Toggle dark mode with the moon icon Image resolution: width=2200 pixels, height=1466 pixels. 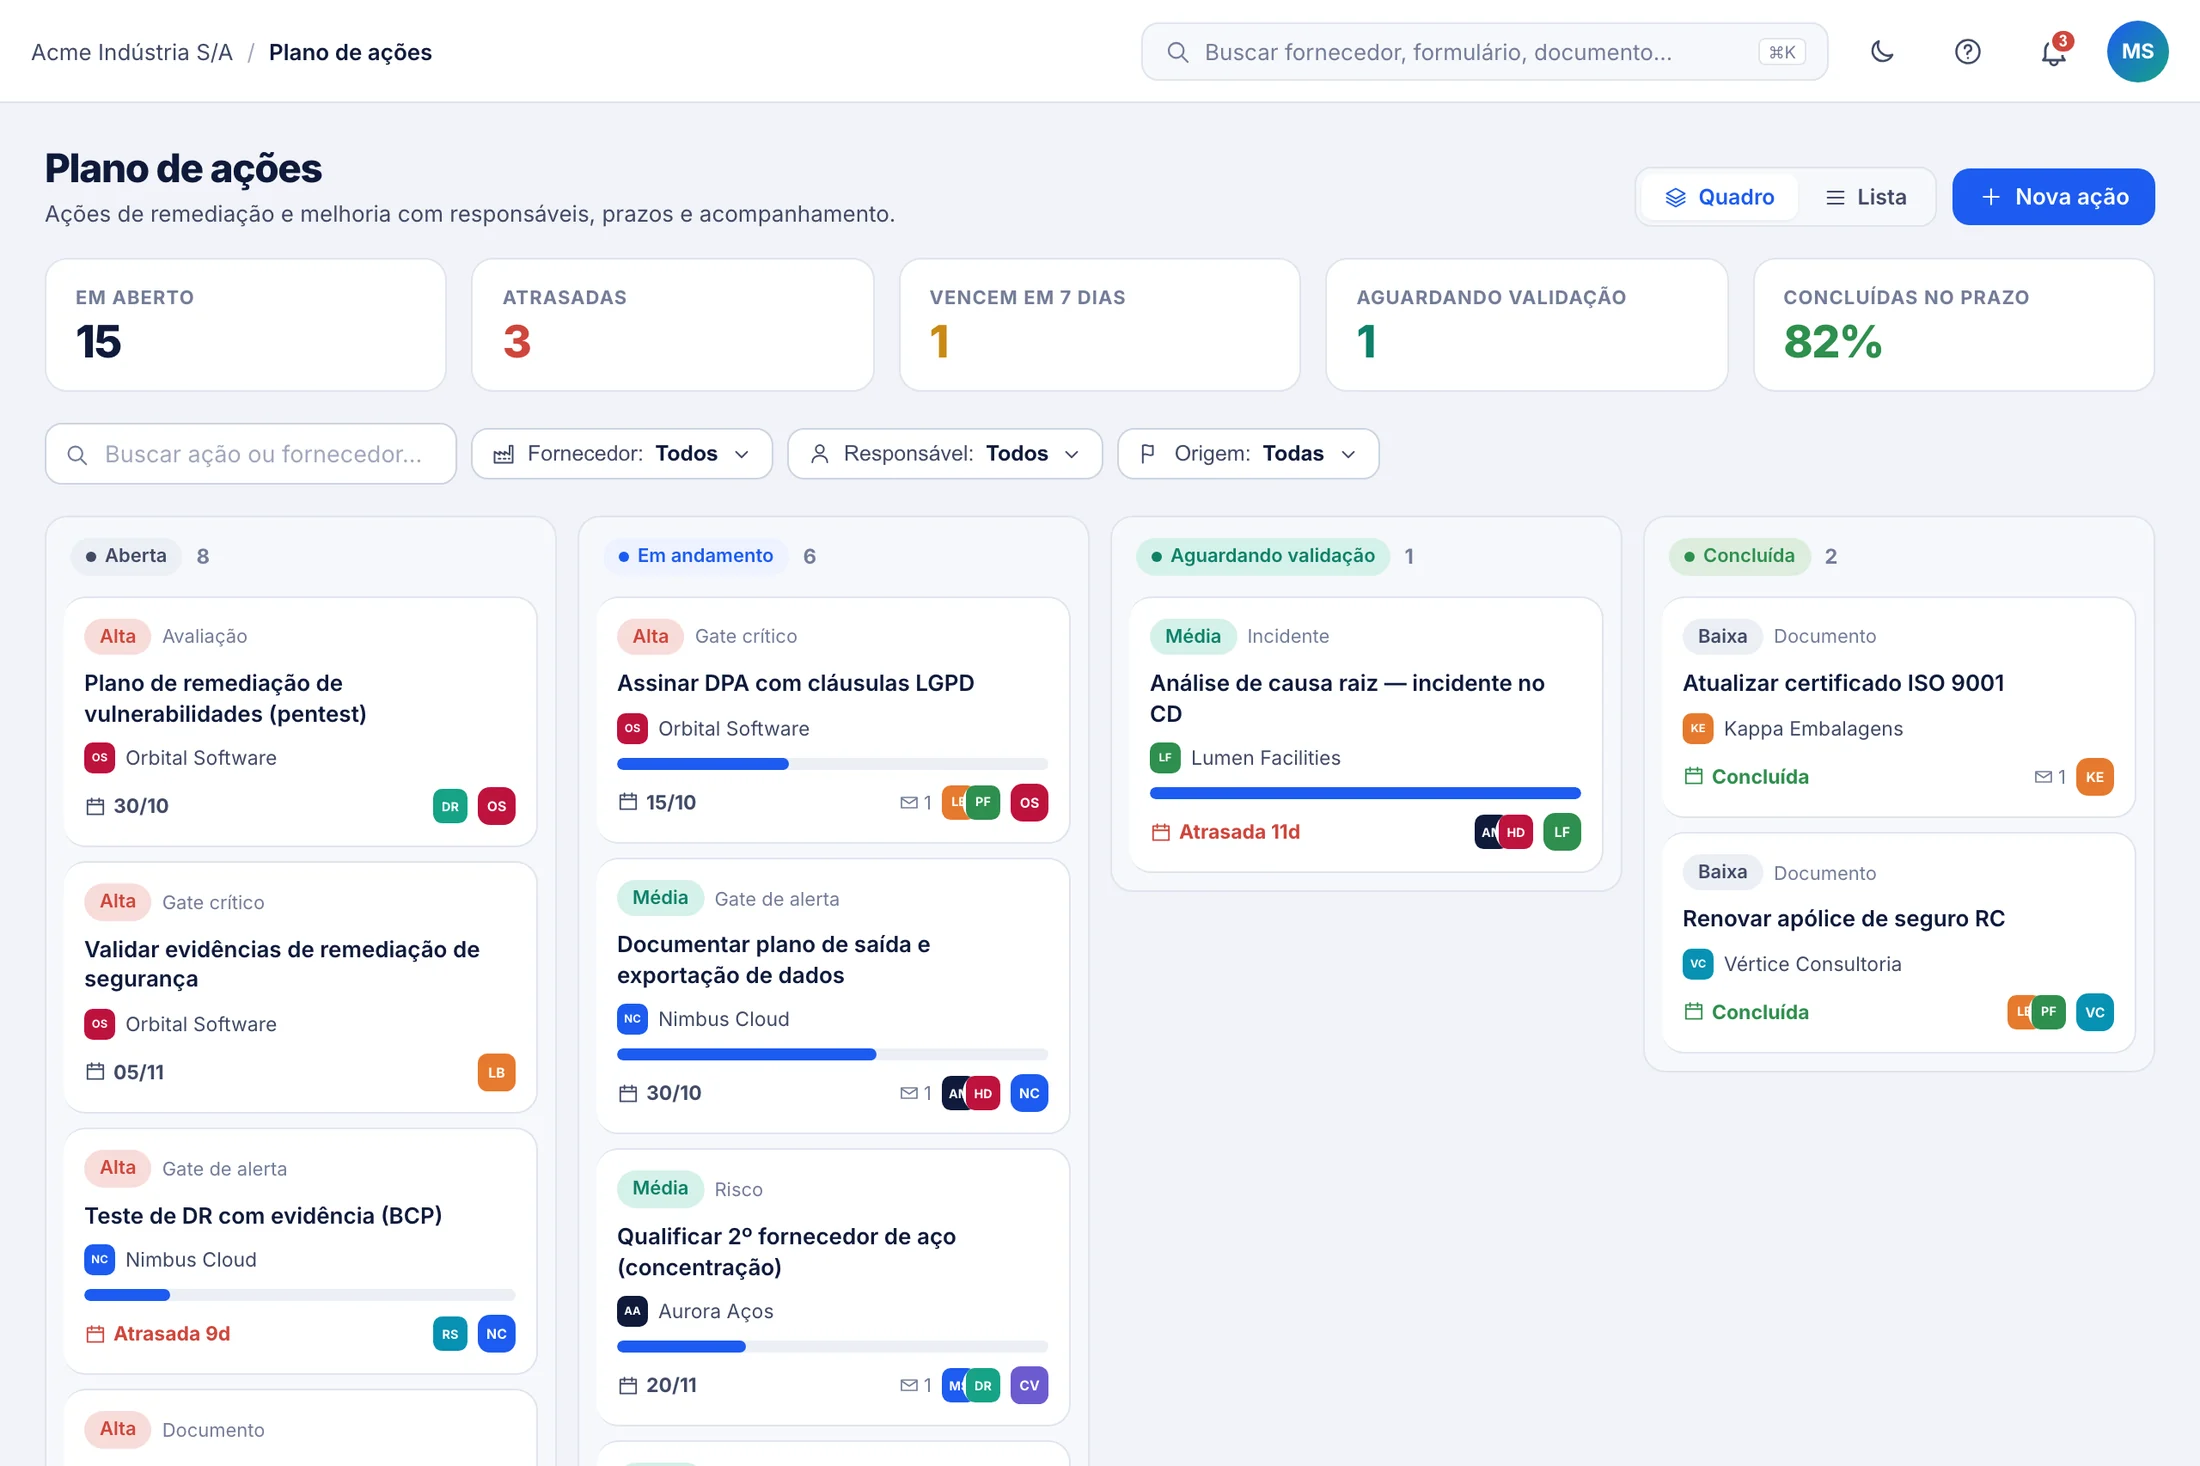[x=1882, y=52]
